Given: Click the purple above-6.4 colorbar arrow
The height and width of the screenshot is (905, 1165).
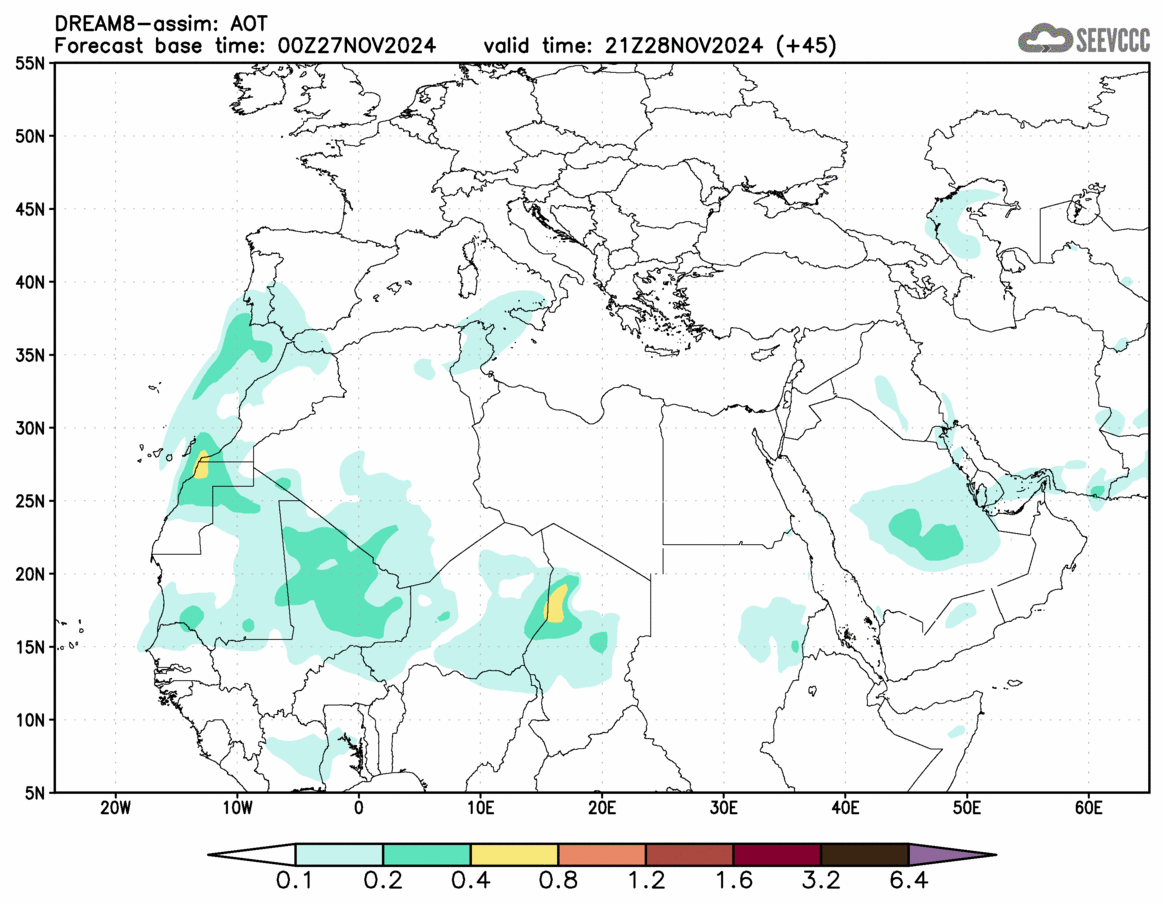Looking at the screenshot, I should 952,854.
